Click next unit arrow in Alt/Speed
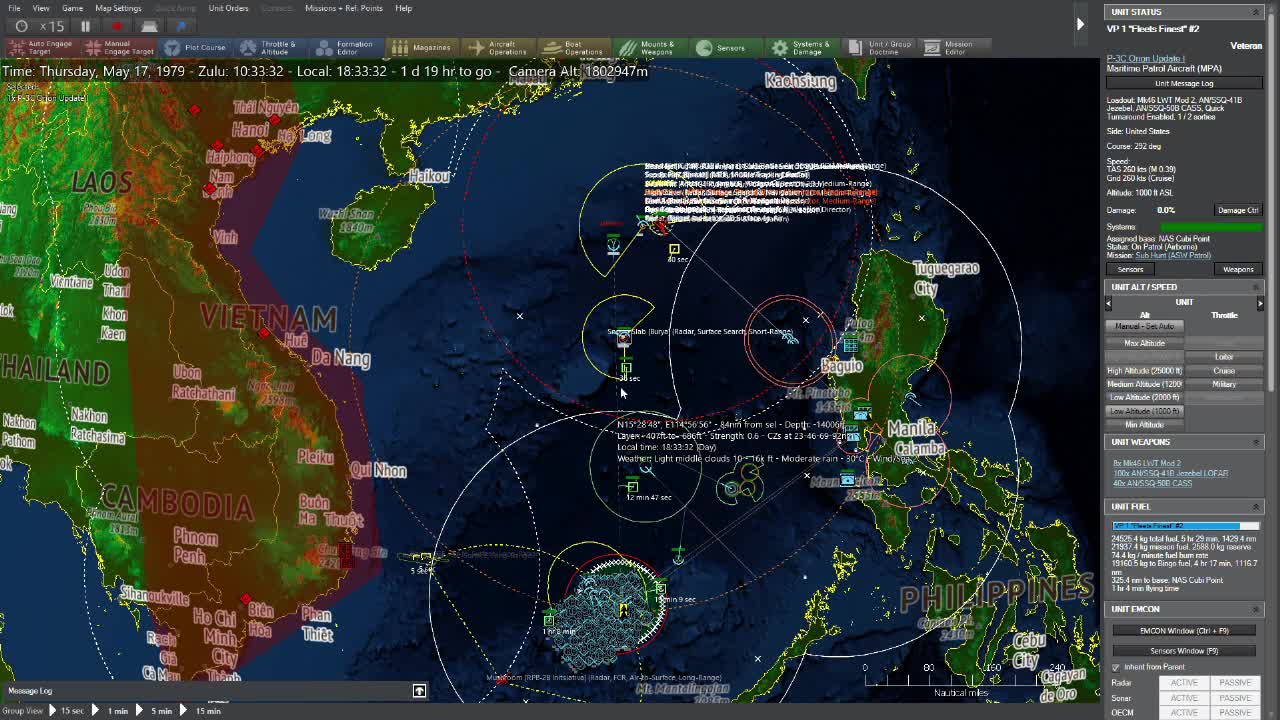Screen dimensions: 1280x720 point(1260,303)
